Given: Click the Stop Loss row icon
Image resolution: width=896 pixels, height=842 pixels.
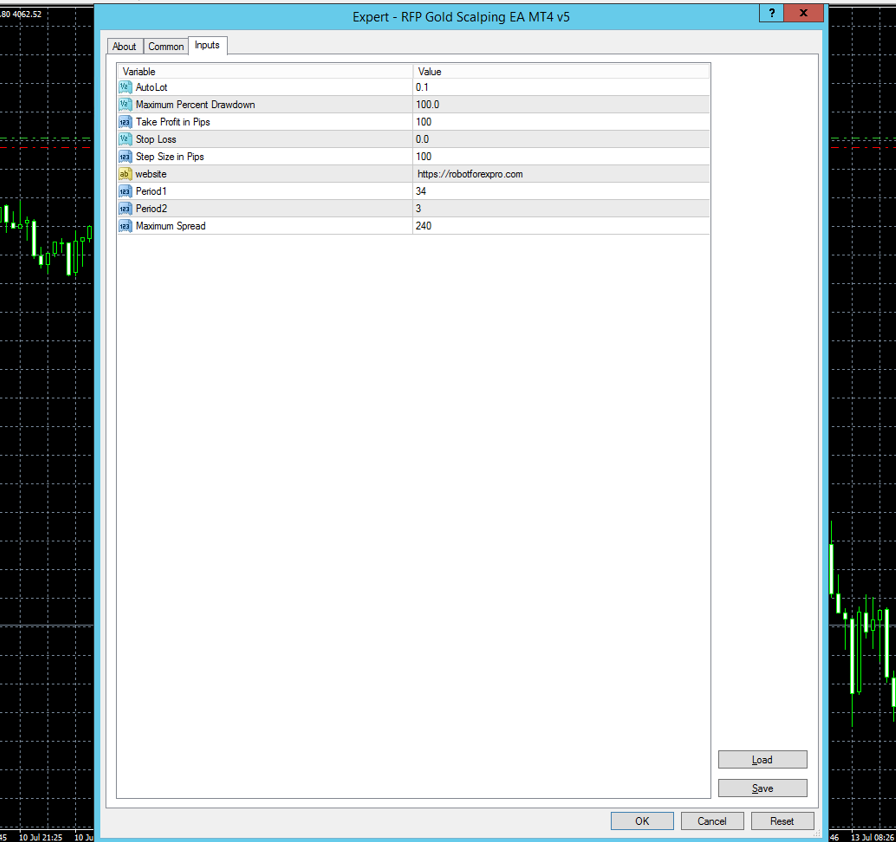Looking at the screenshot, I should point(125,139).
